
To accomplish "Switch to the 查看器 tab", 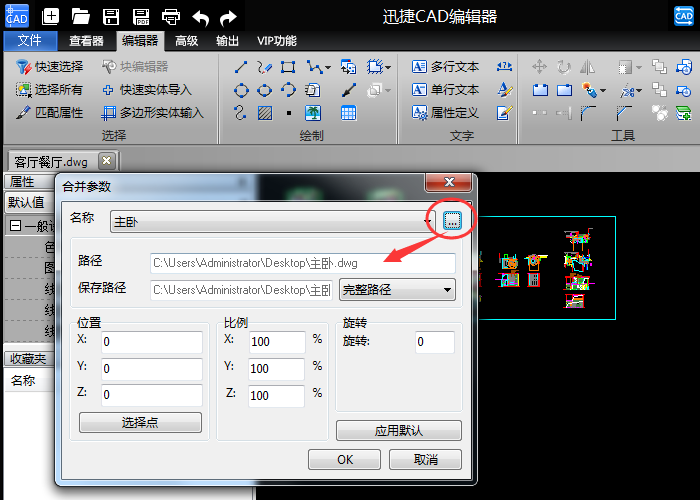I will click(86, 41).
